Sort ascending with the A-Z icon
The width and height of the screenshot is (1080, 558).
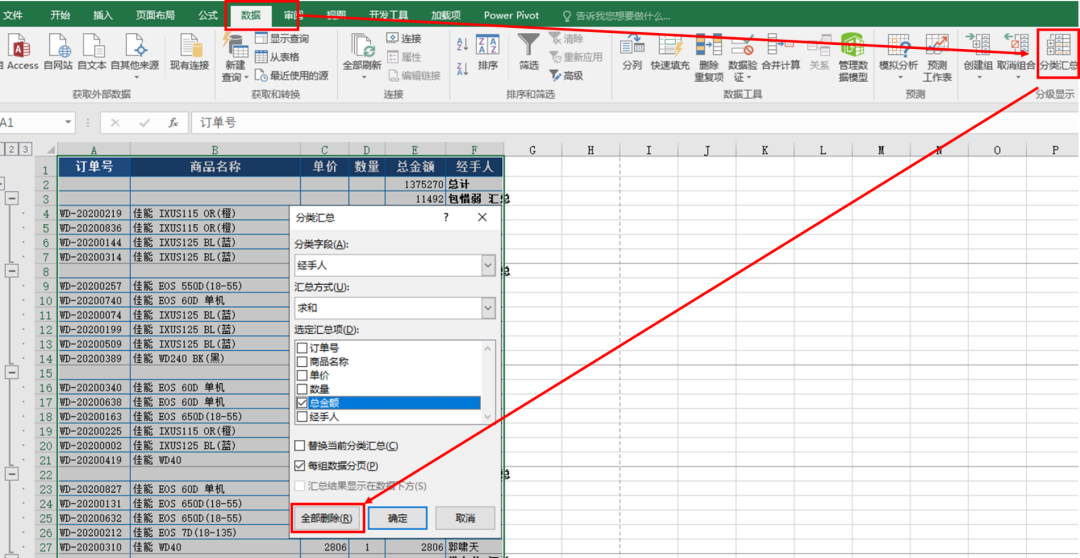(x=463, y=45)
